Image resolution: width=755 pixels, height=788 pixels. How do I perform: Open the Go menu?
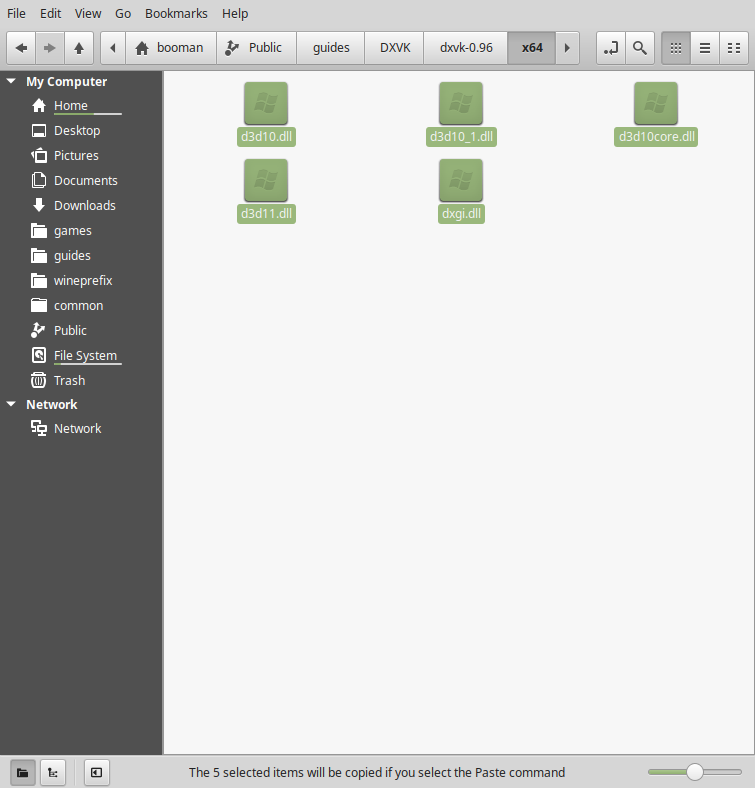coord(123,14)
